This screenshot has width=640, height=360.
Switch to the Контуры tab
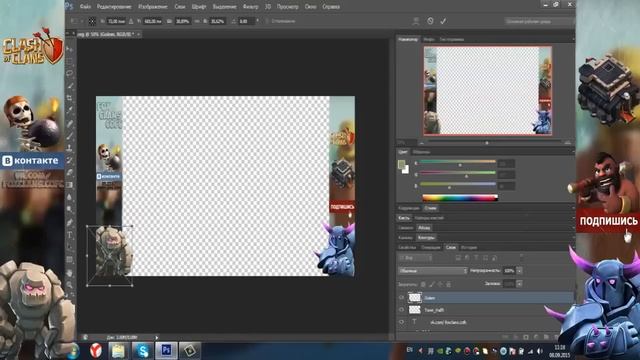426,238
